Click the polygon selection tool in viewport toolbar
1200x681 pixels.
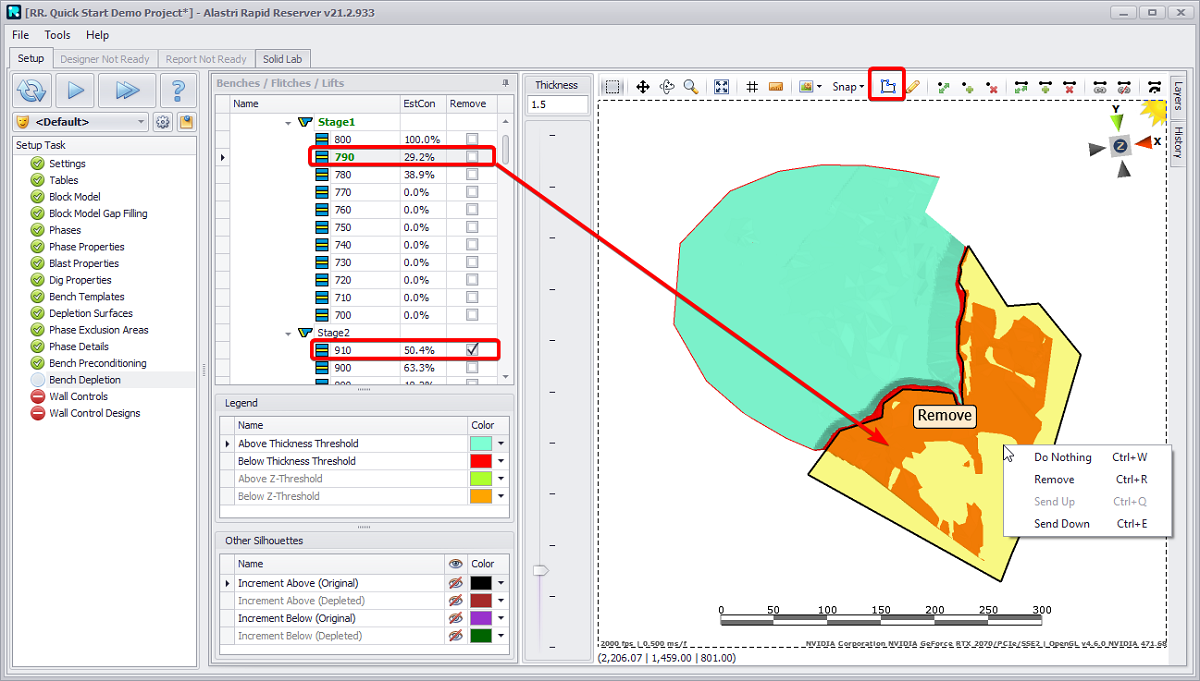point(887,87)
